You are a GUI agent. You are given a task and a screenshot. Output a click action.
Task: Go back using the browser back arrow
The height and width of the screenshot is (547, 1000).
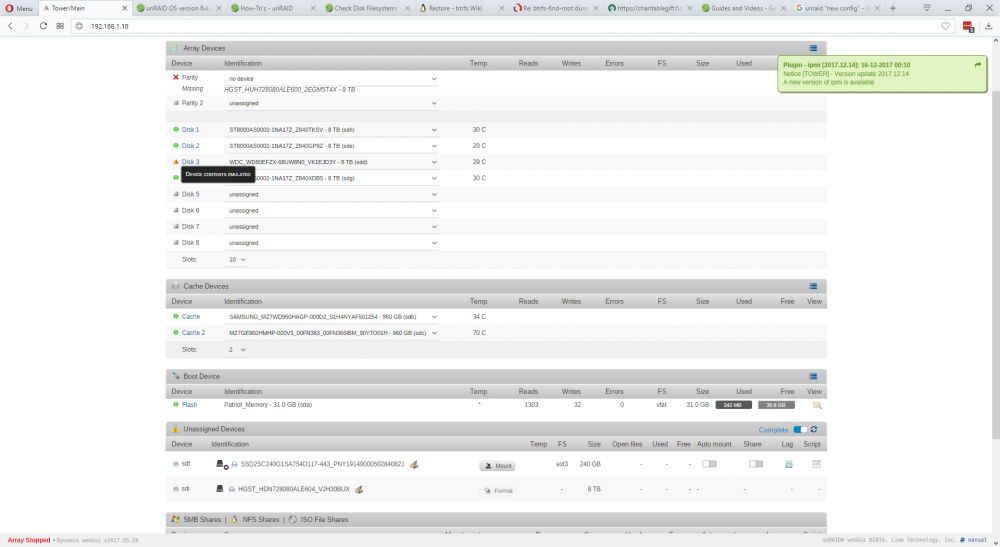pos(11,26)
